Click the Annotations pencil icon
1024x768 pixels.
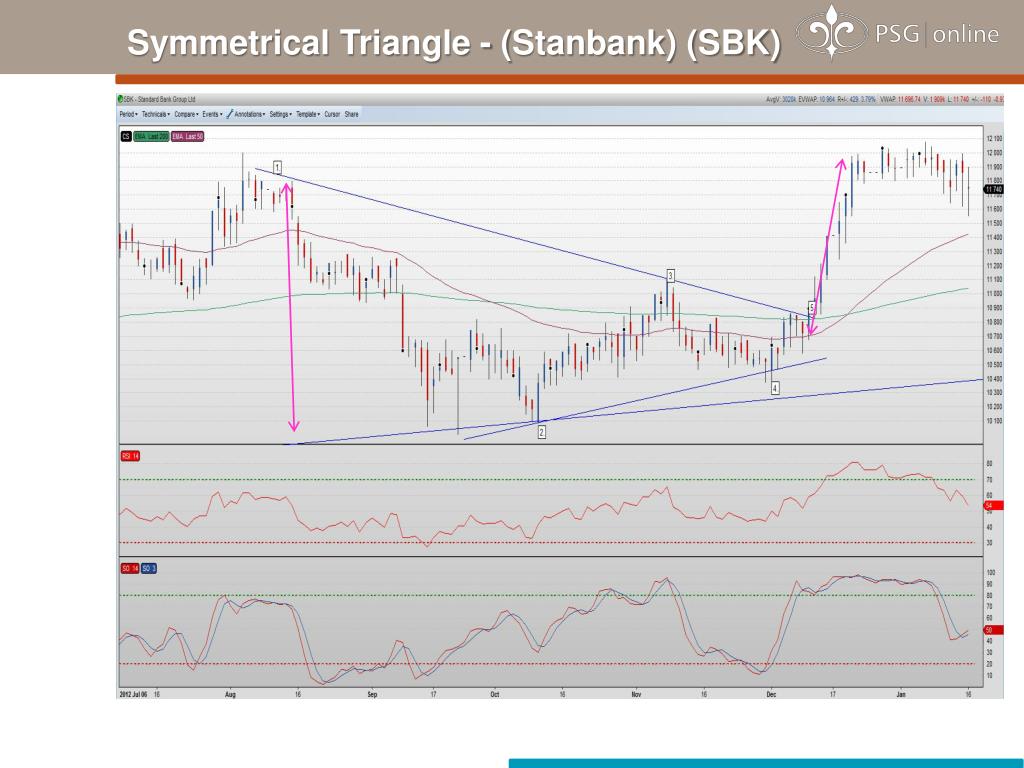(229, 114)
